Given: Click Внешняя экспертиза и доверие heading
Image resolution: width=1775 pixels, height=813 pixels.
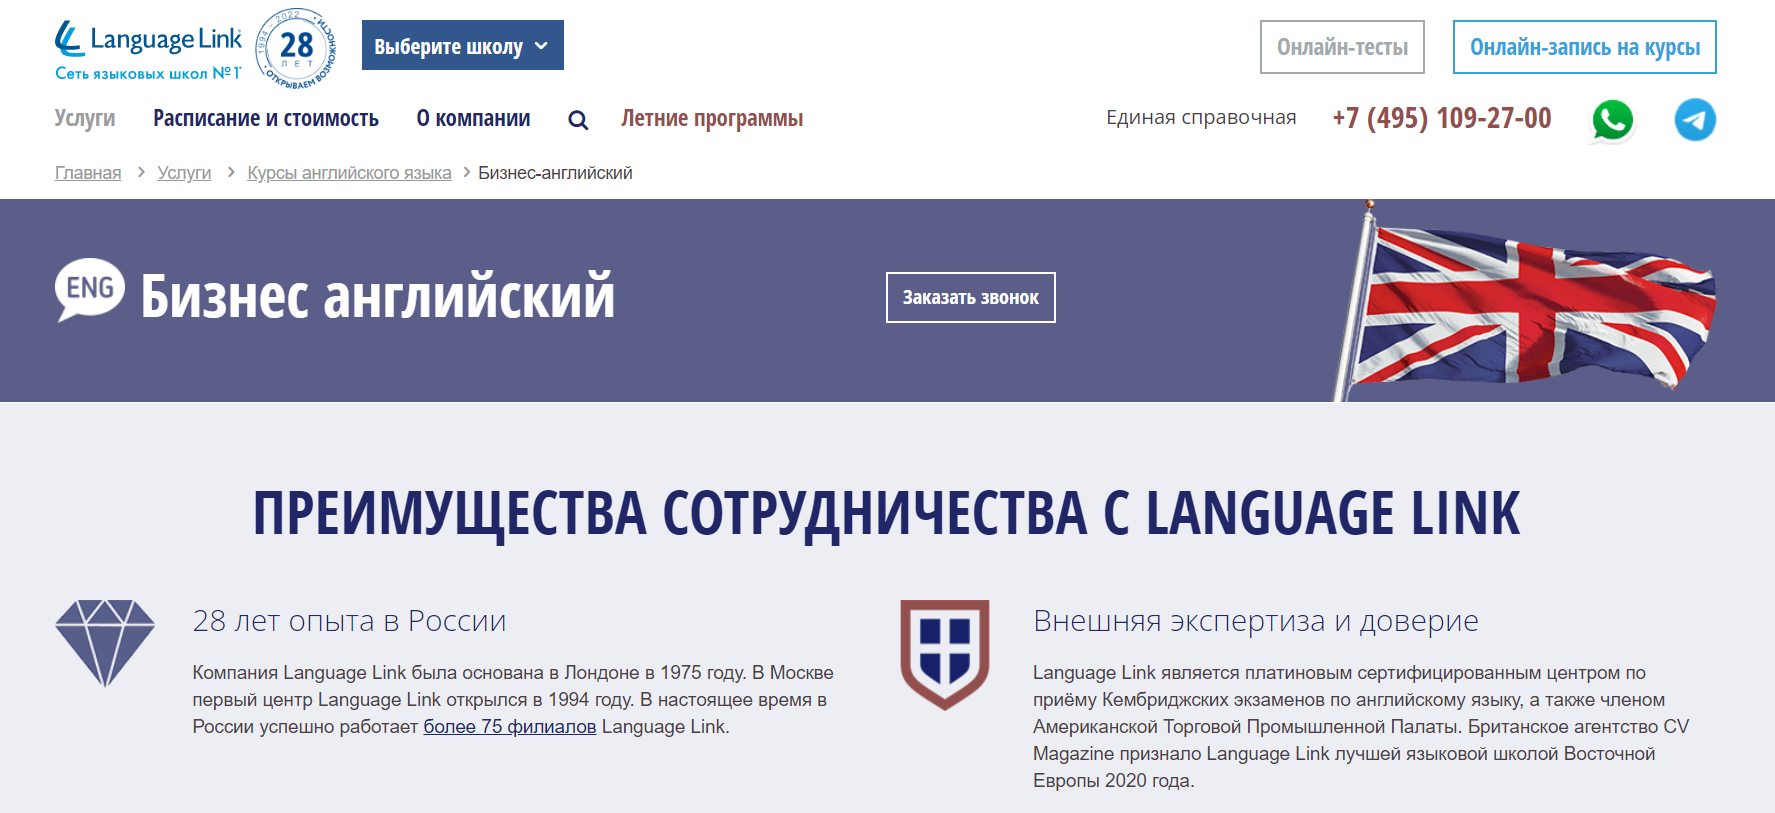Looking at the screenshot, I should (x=1256, y=621).
